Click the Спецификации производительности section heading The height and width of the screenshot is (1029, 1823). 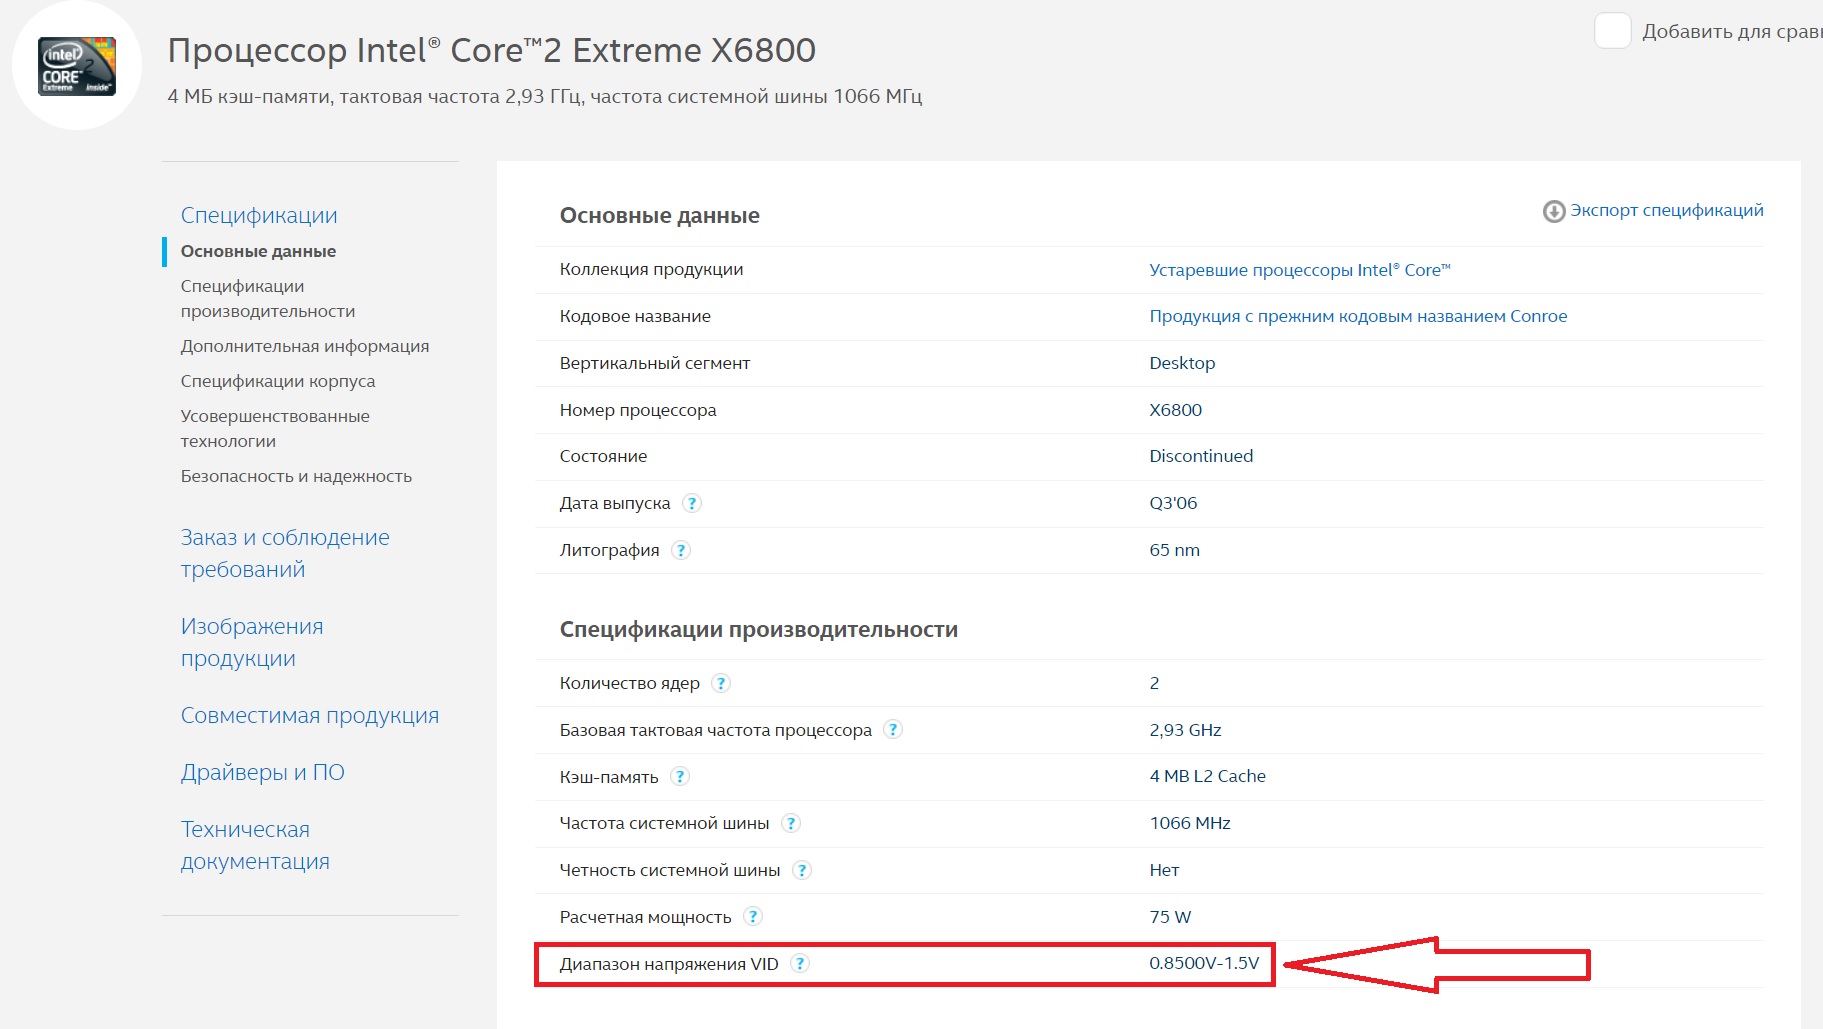[x=759, y=630]
